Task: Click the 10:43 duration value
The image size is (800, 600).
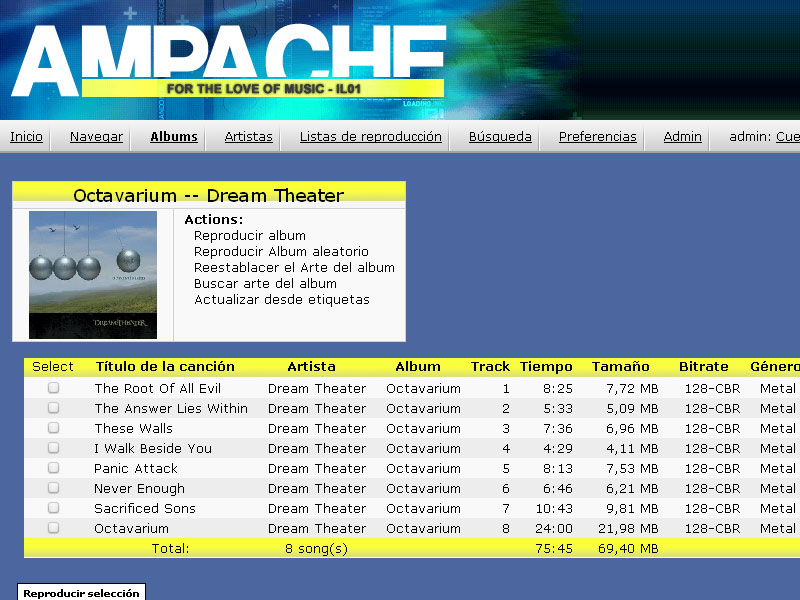Action: pos(554,508)
